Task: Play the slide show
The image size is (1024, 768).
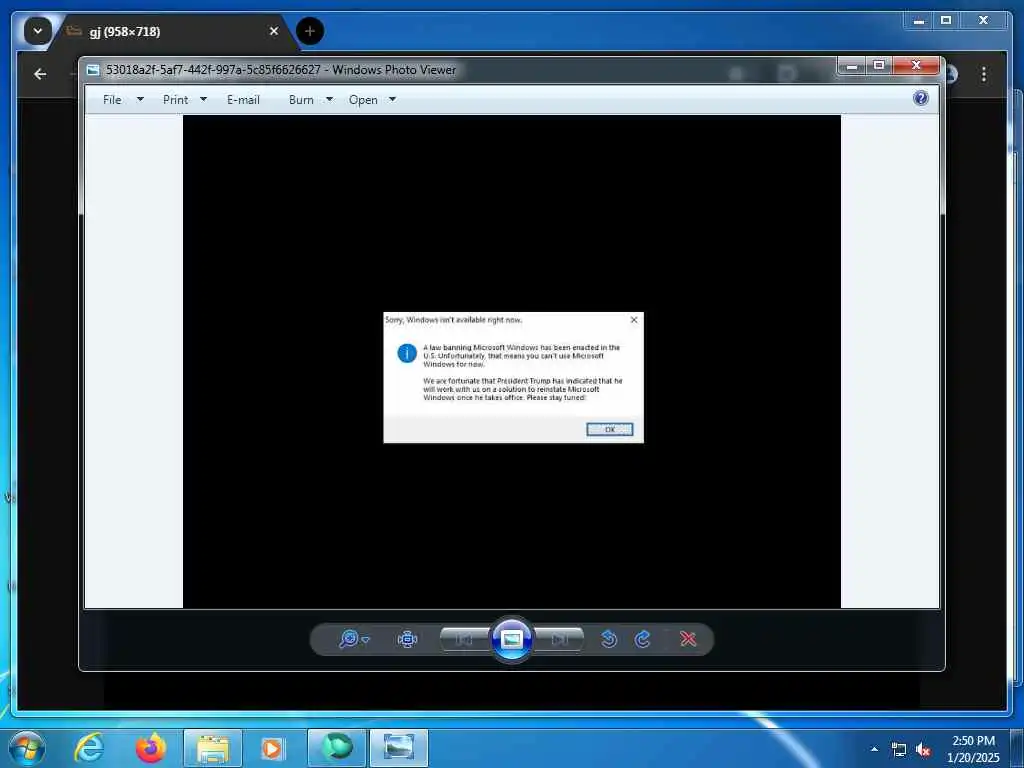Action: point(512,639)
